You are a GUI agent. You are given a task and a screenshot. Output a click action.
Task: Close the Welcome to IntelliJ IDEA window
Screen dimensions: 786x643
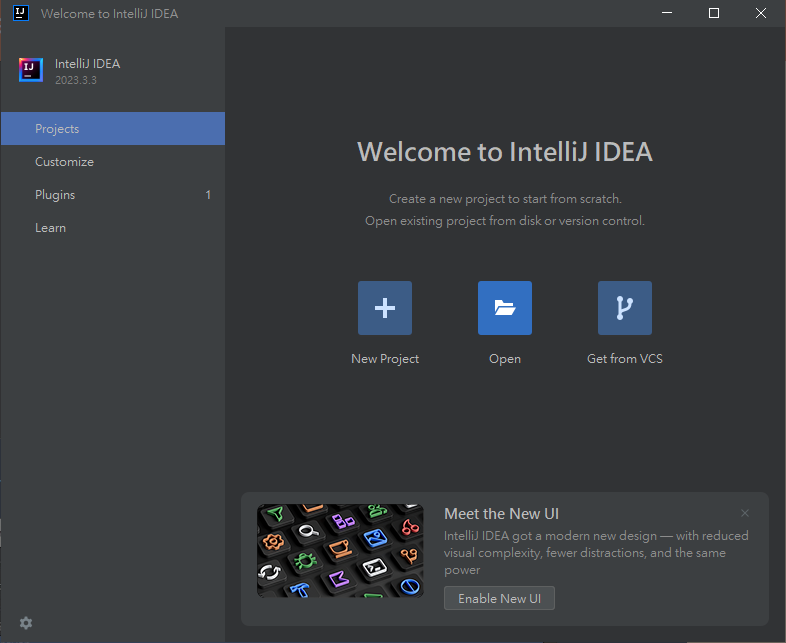click(x=761, y=13)
